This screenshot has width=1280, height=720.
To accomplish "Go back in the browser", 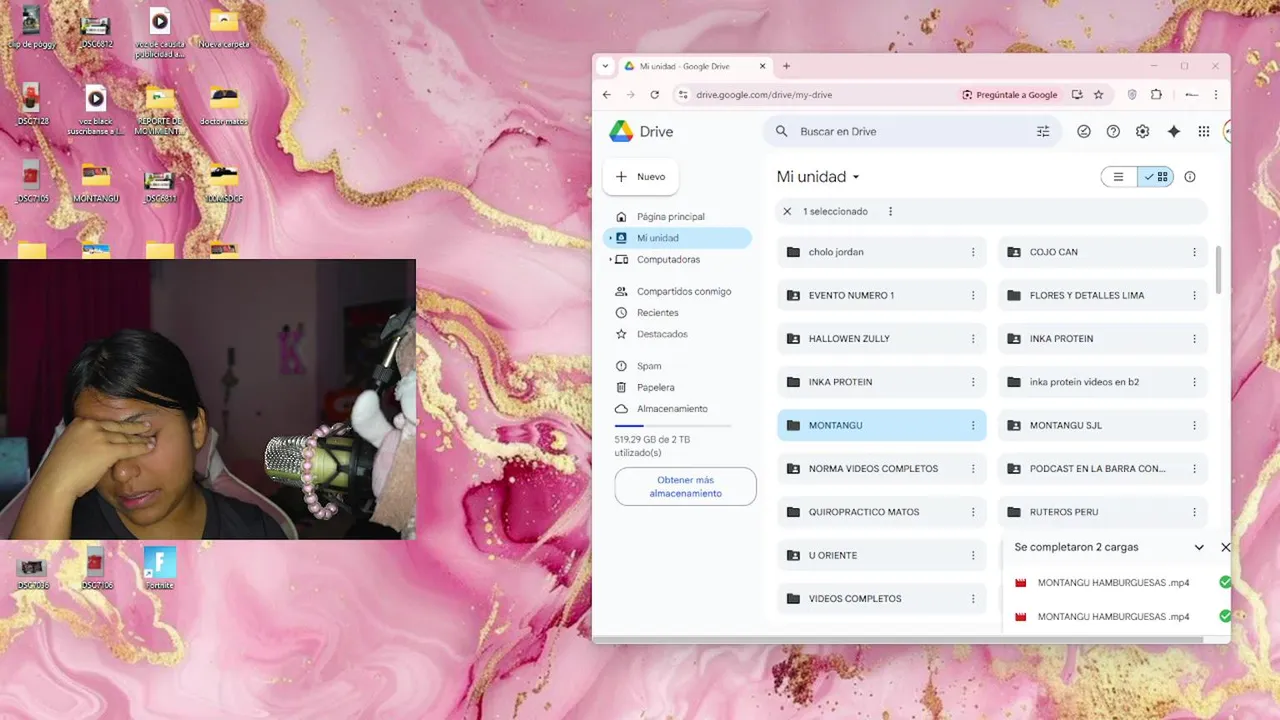I will tap(607, 95).
